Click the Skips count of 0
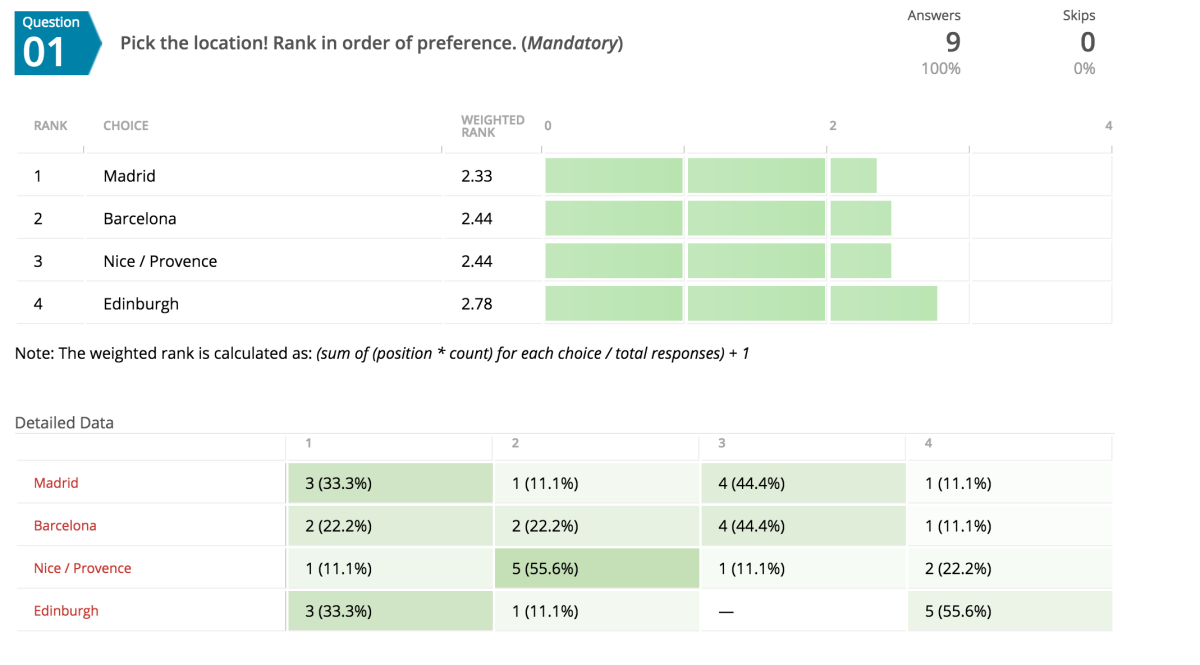This screenshot has width=1200, height=665. (x=1087, y=42)
